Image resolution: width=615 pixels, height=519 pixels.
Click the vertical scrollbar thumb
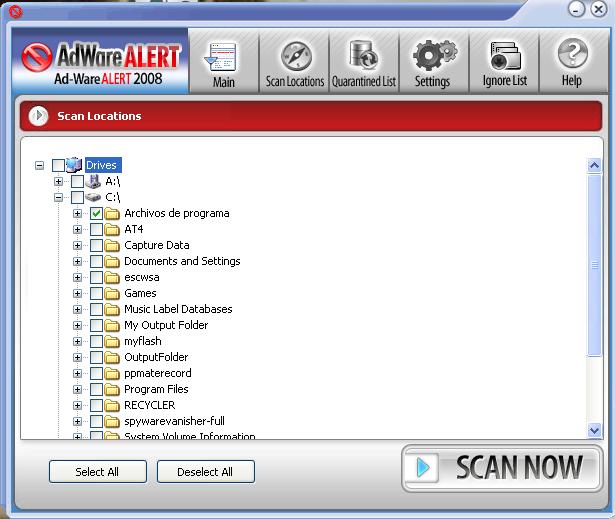pos(594,266)
